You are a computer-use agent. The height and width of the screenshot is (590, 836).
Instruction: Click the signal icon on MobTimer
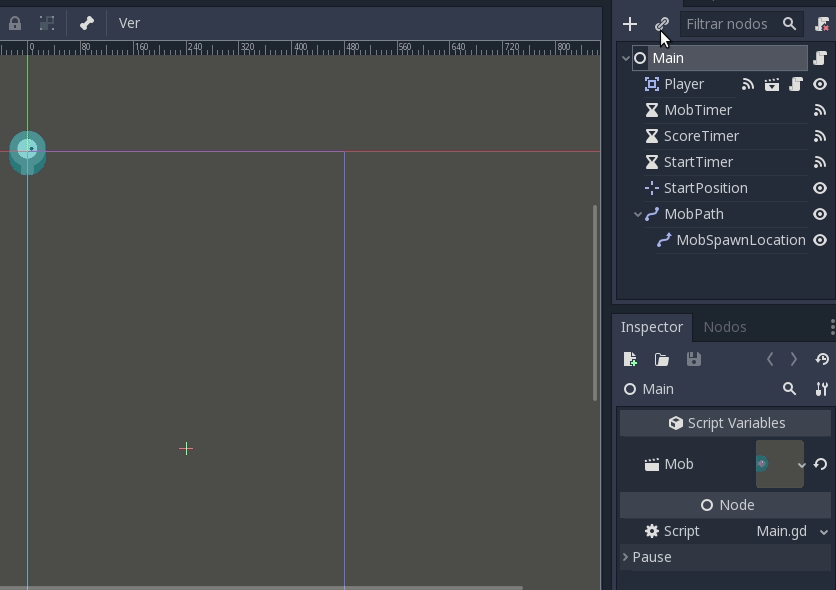pos(820,110)
